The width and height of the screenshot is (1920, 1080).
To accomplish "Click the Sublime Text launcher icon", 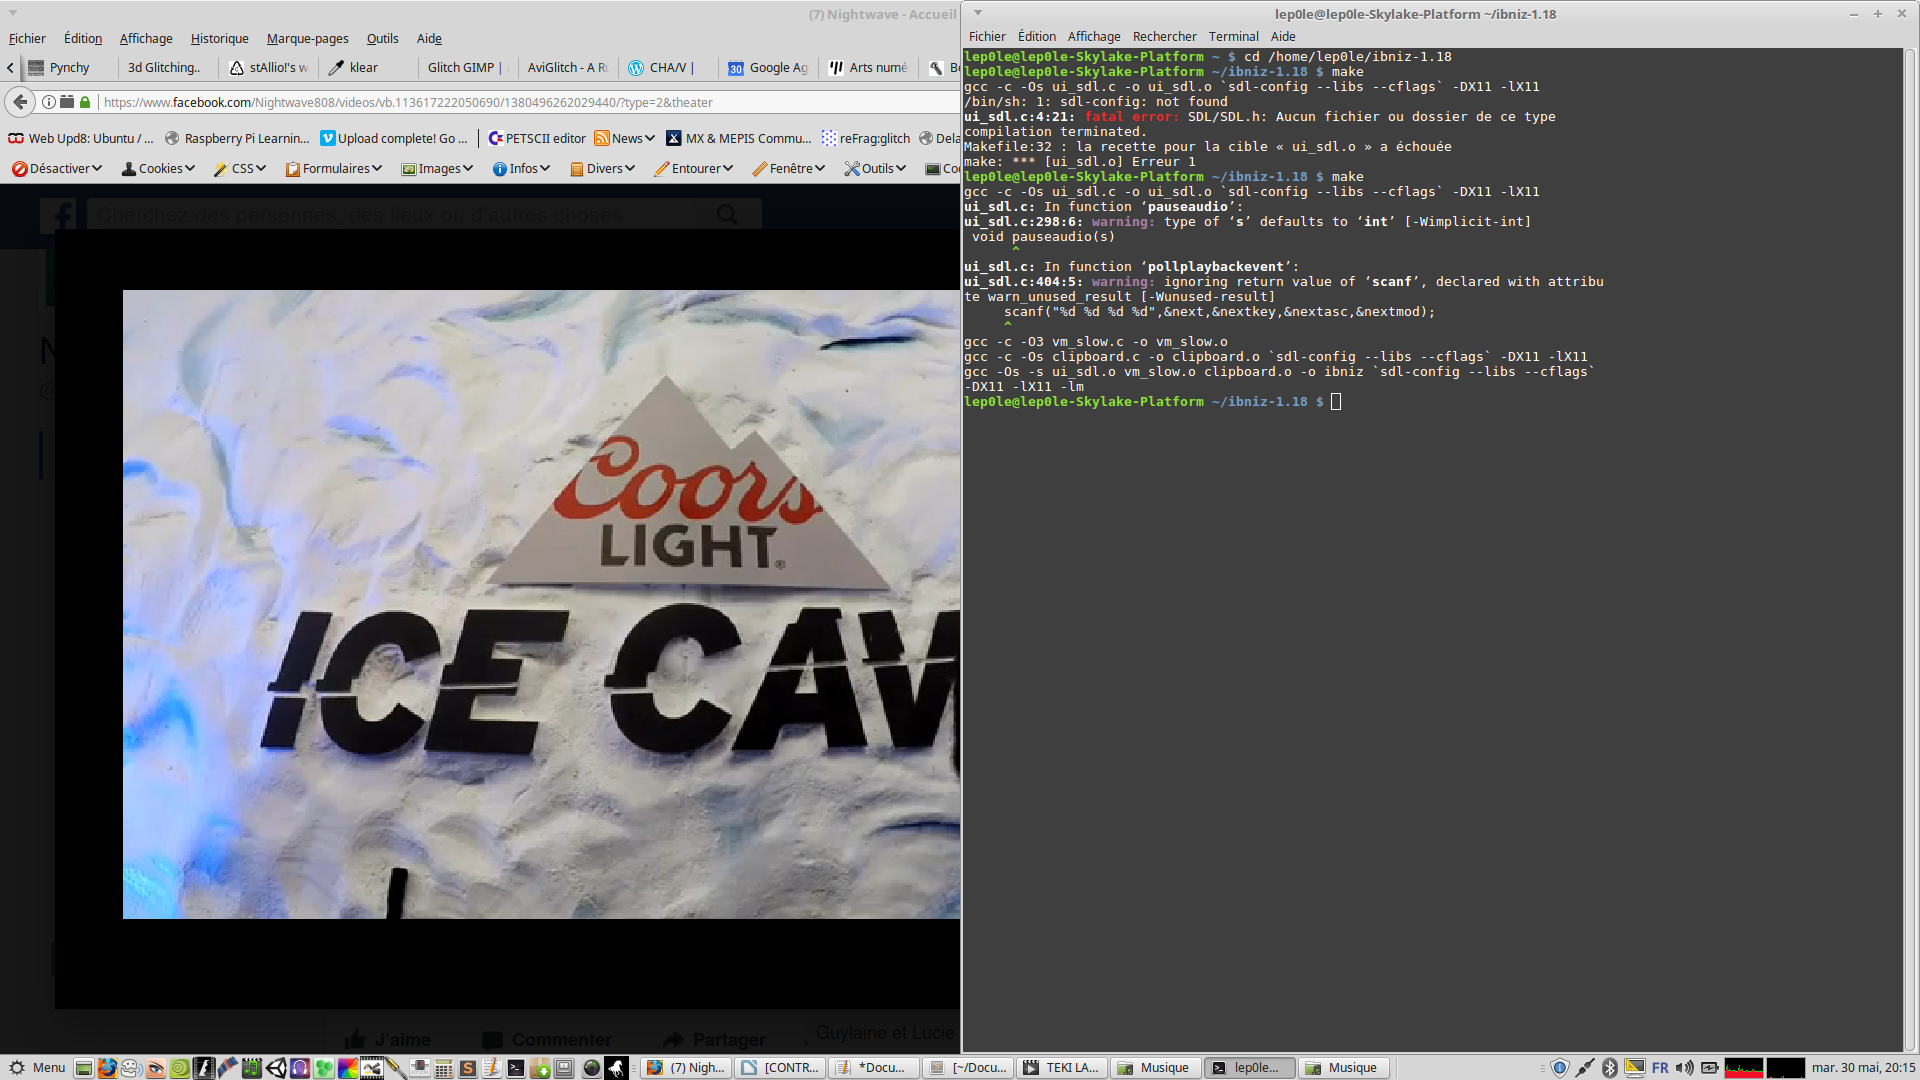I will [467, 1068].
